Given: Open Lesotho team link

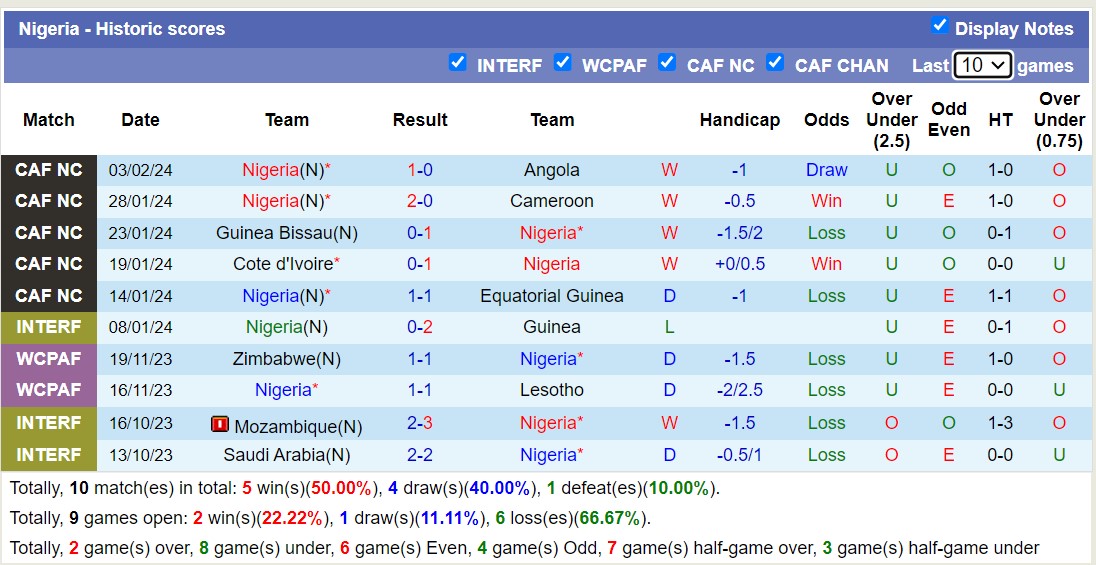Looking at the screenshot, I should pyautogui.click(x=551, y=390).
